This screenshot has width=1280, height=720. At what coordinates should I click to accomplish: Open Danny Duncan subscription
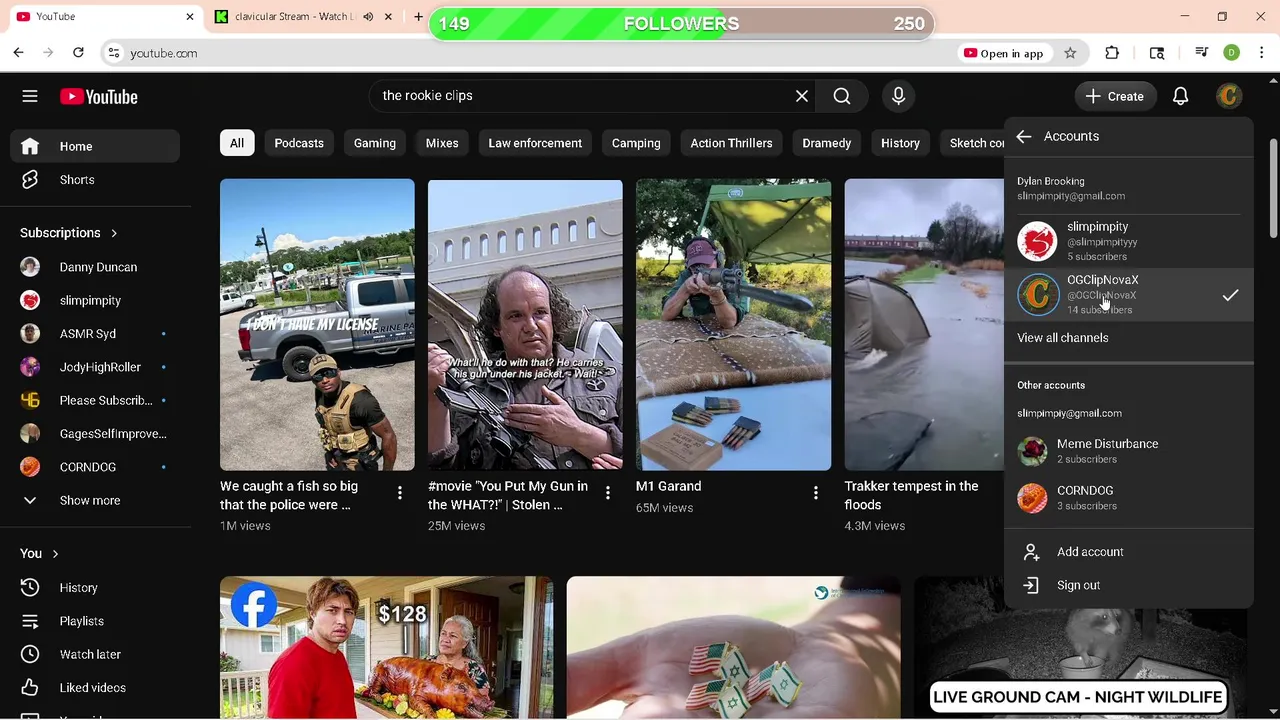(96, 267)
